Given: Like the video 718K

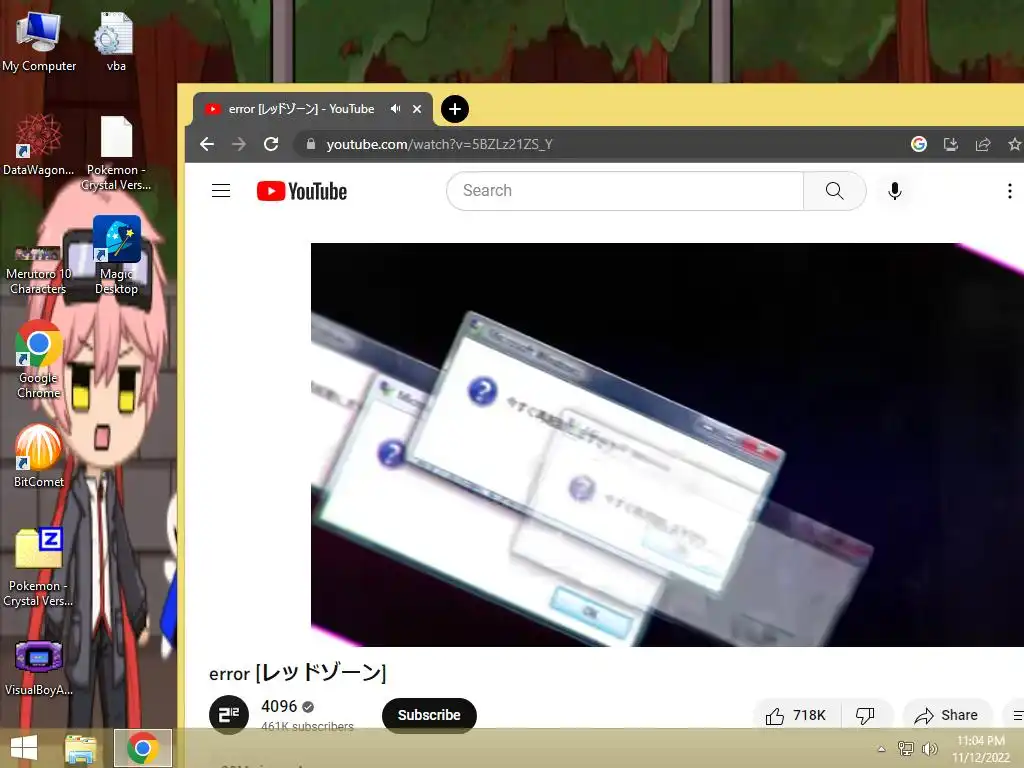Looking at the screenshot, I should [x=797, y=716].
